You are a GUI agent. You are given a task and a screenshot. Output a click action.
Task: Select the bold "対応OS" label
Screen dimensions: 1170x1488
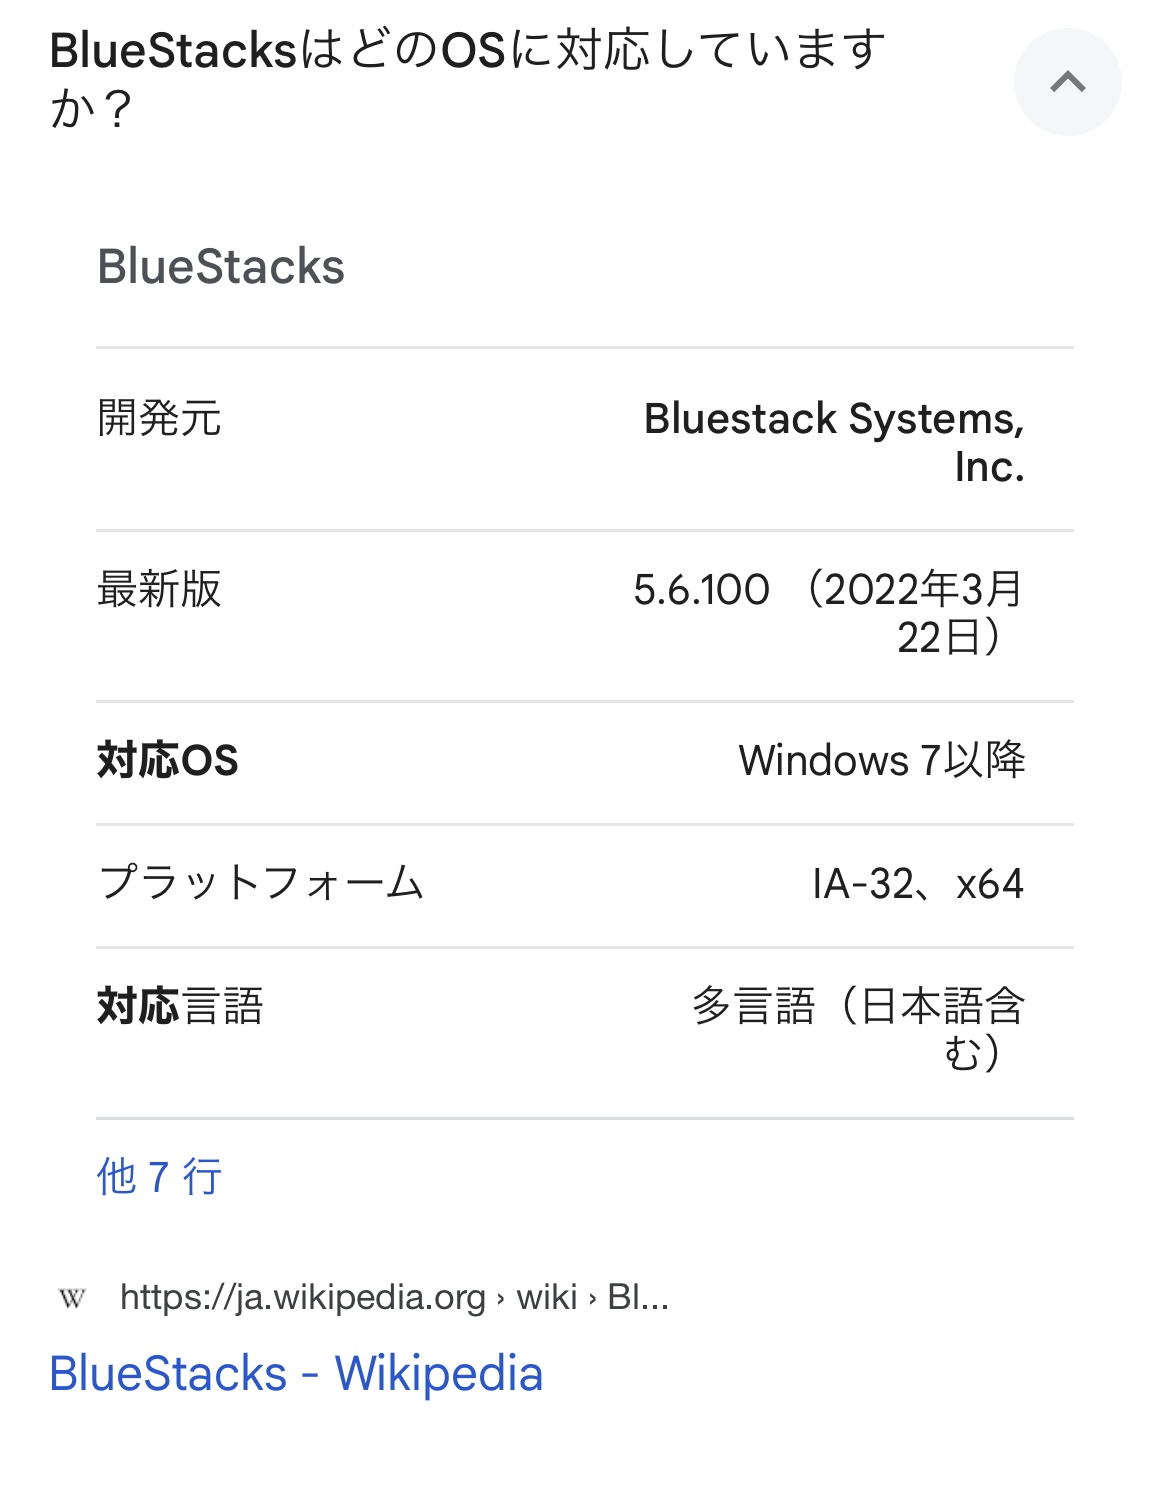[x=168, y=761]
